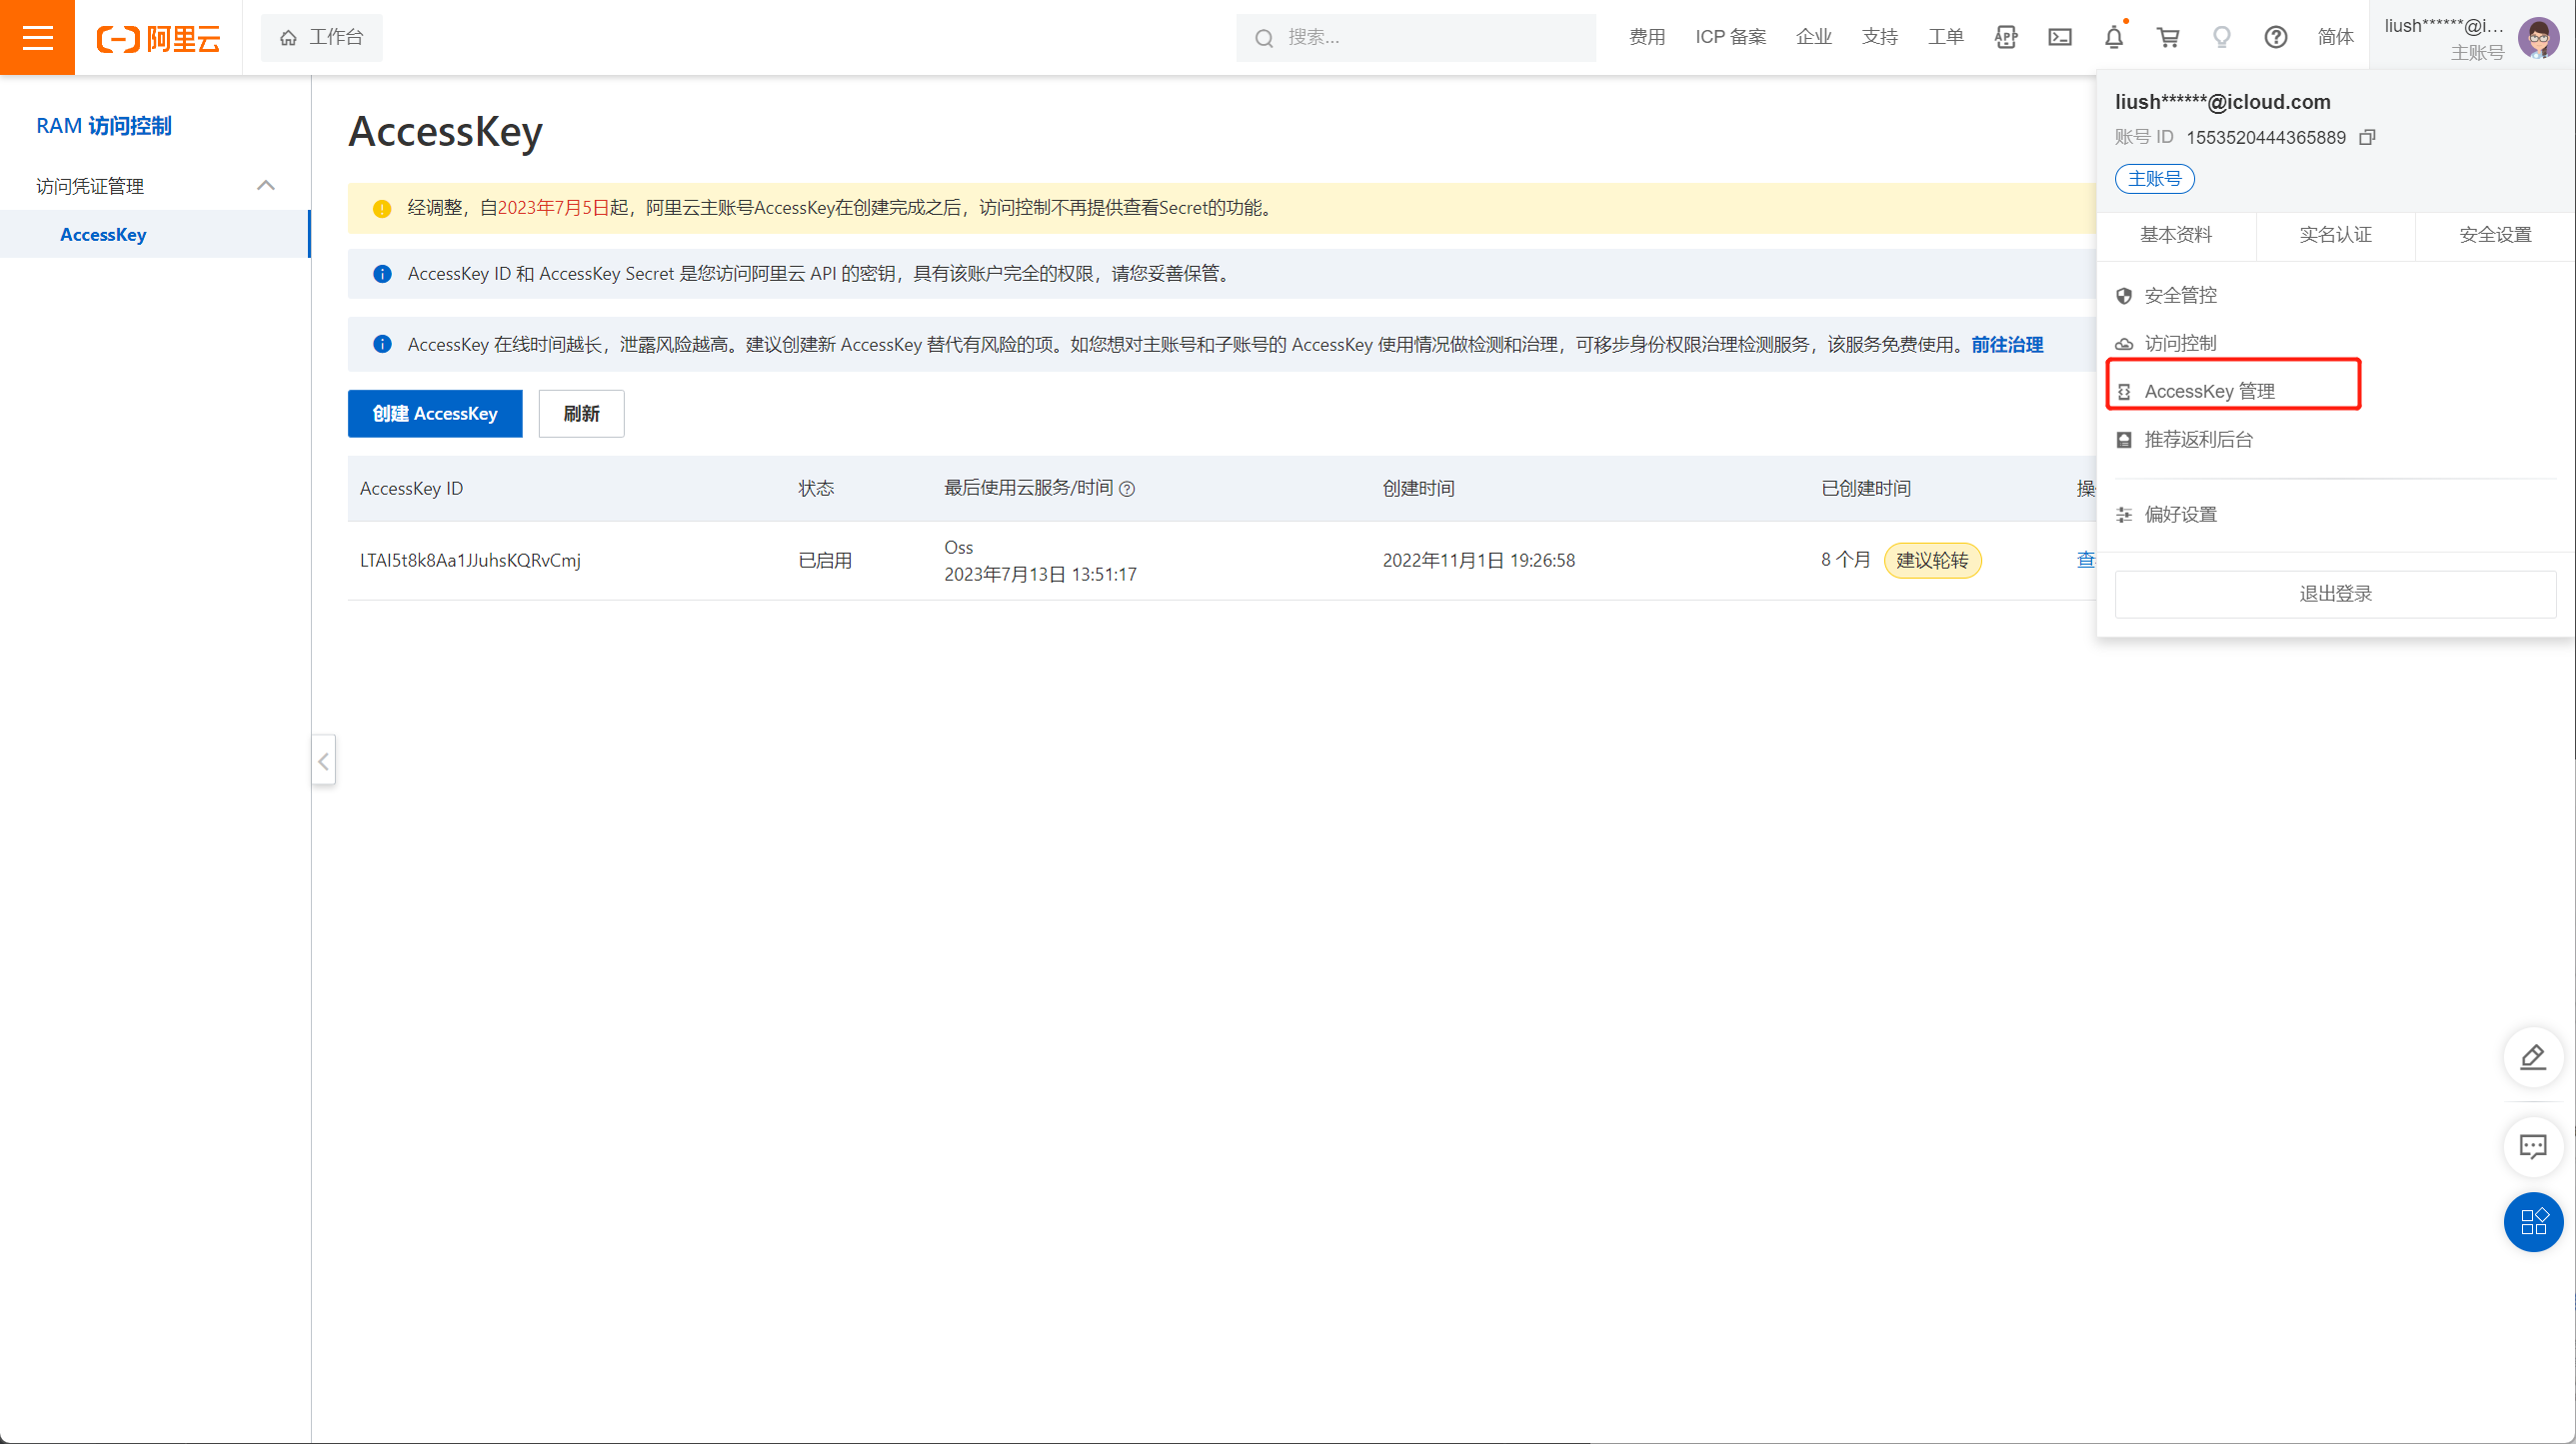Click the 已创建时间 column header
Image resolution: width=2576 pixels, height=1444 pixels.
click(x=1866, y=489)
